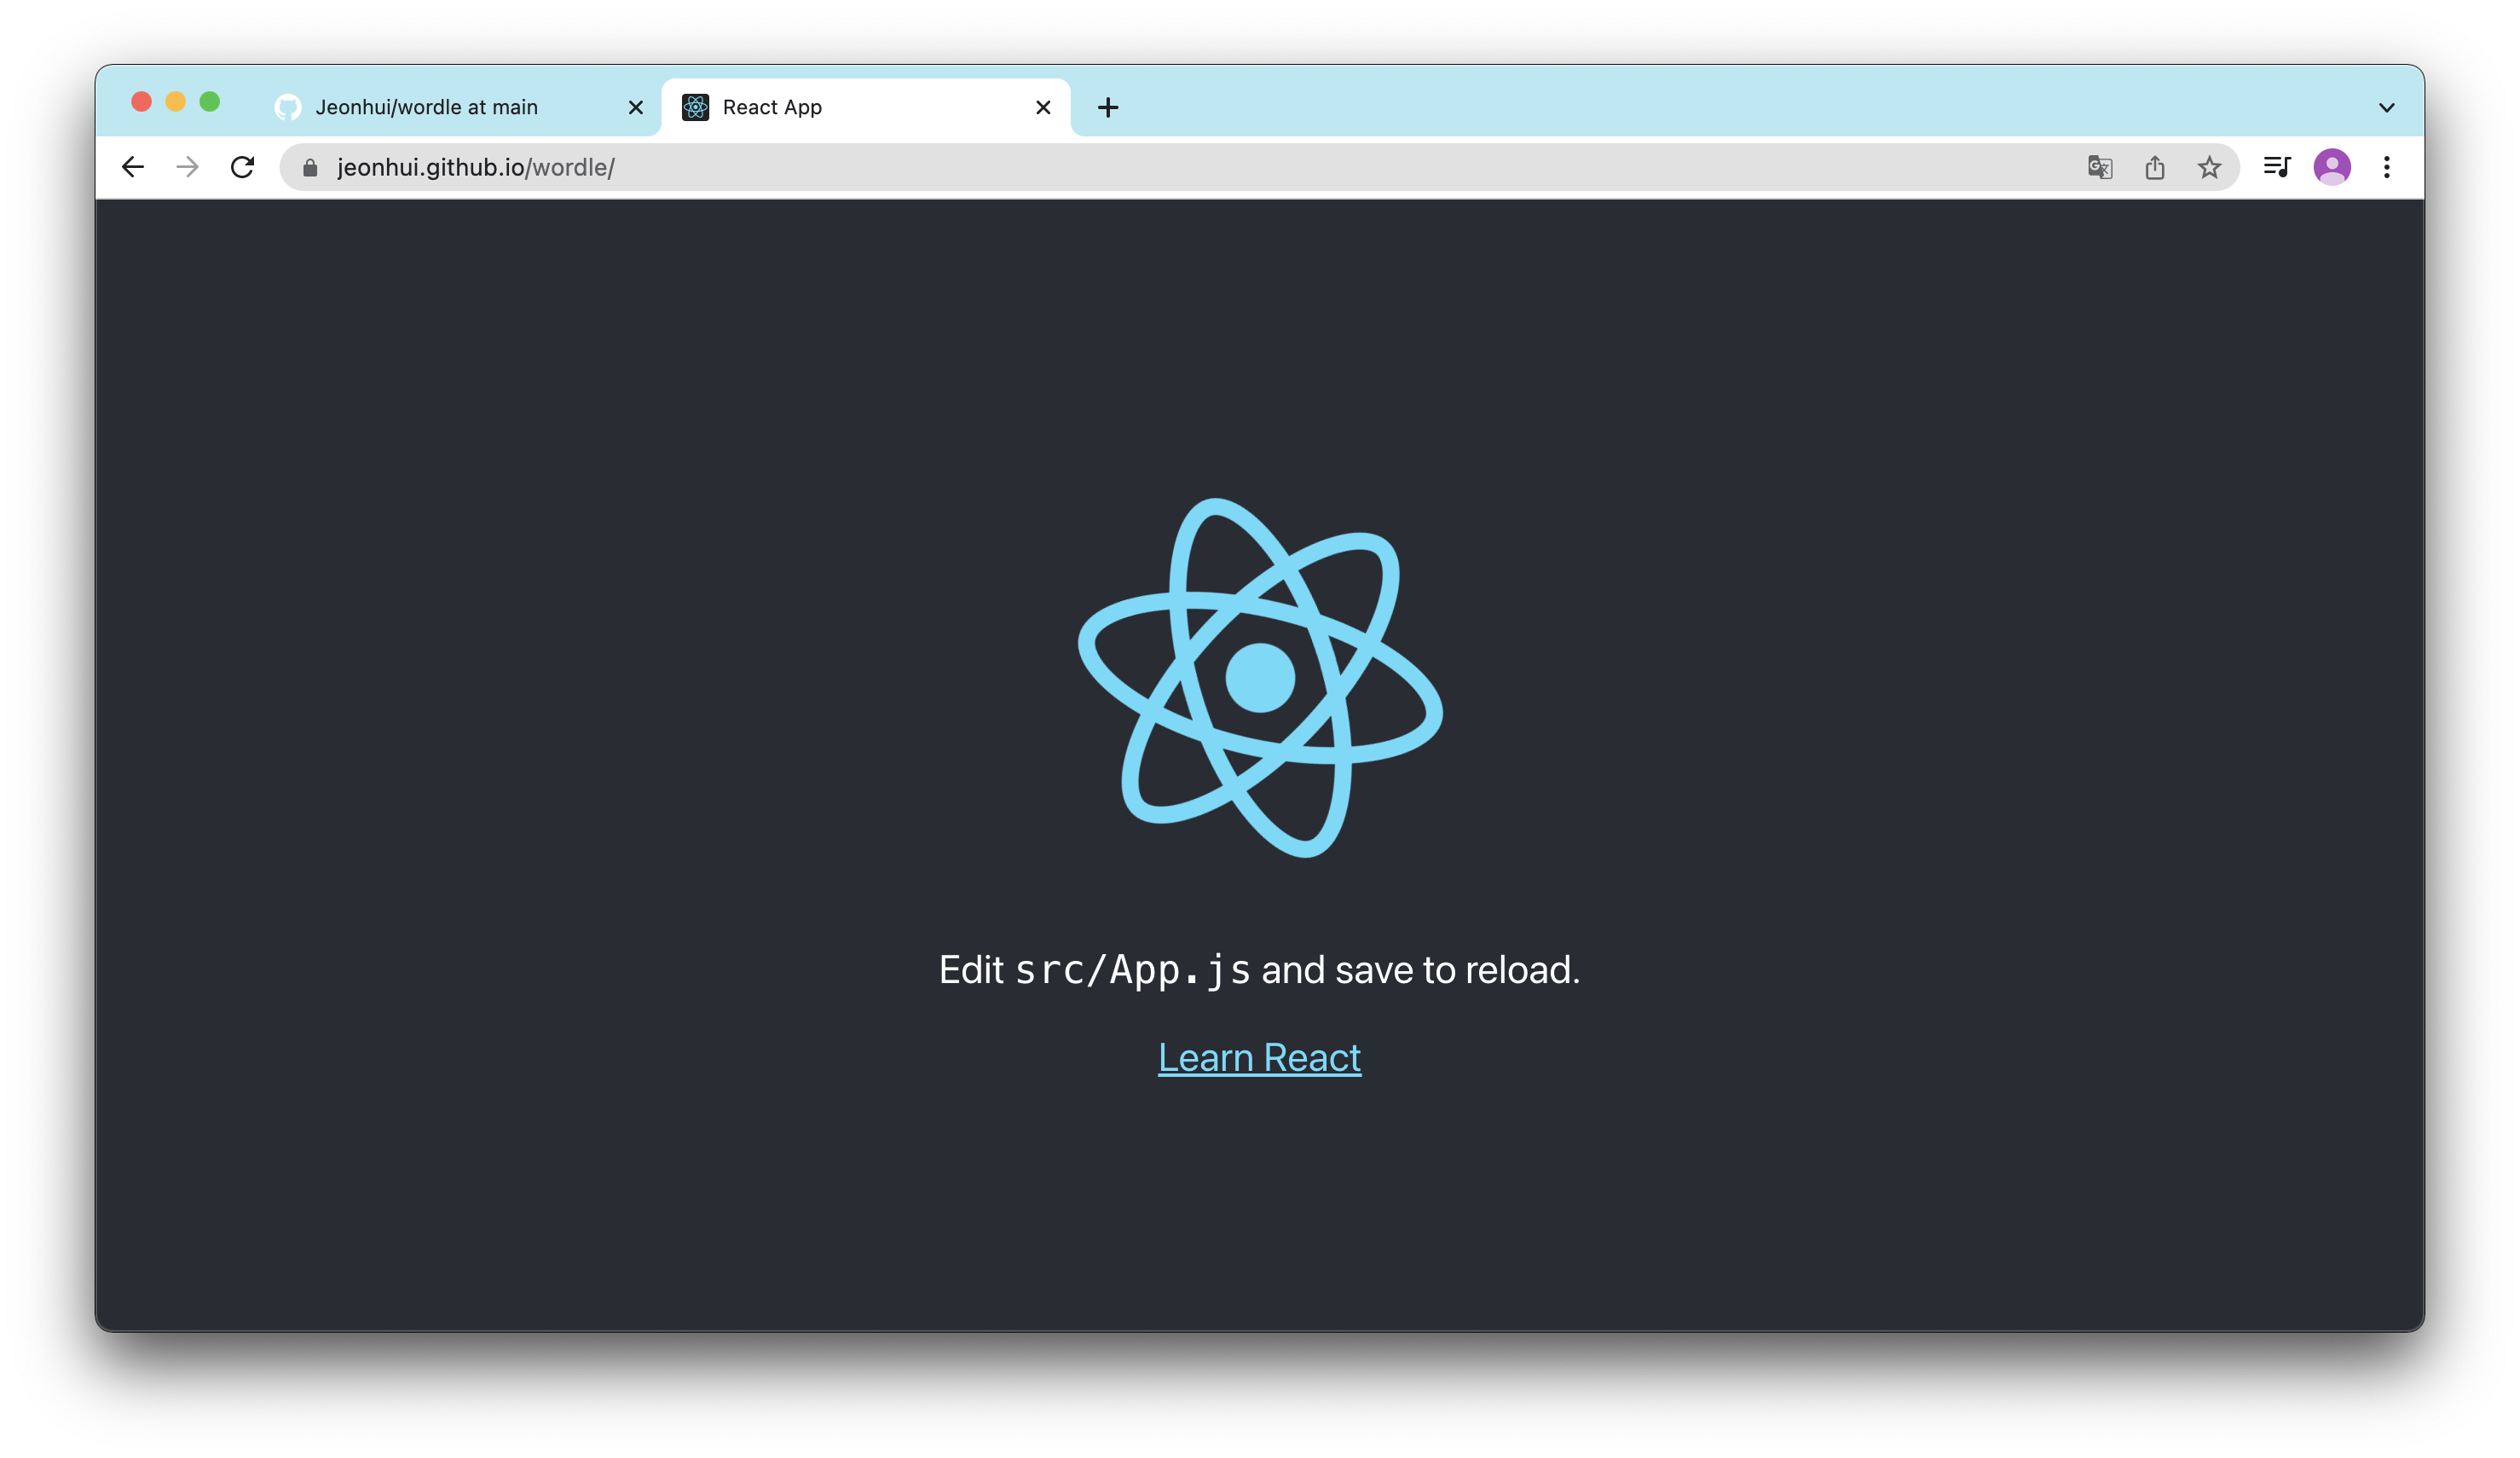Expand the tab search chevron
Image resolution: width=2520 pixels, height=1458 pixels.
coord(2387,107)
